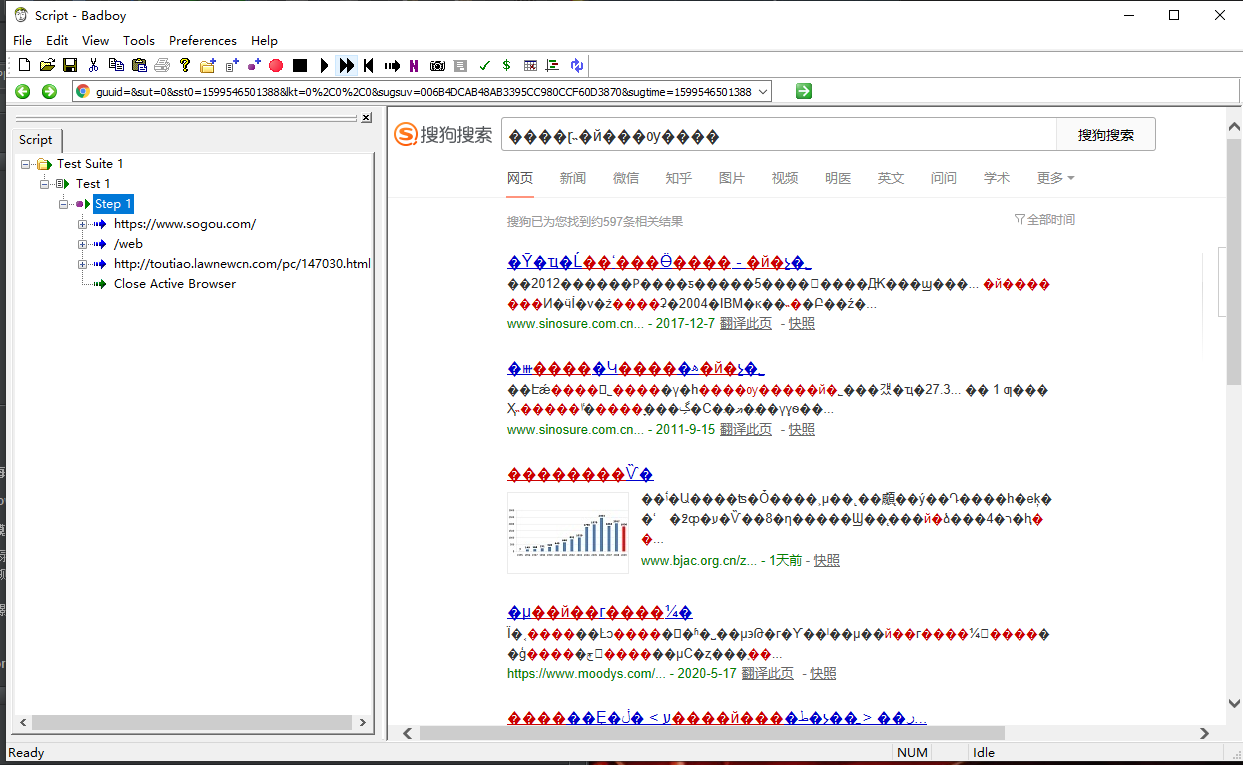Switch to the 知乎 search tab

679,178
